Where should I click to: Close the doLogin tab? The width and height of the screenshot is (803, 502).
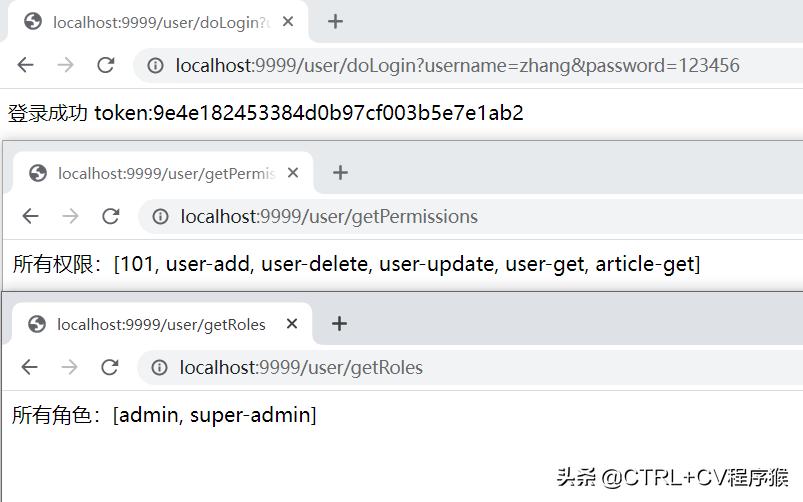pyautogui.click(x=288, y=22)
